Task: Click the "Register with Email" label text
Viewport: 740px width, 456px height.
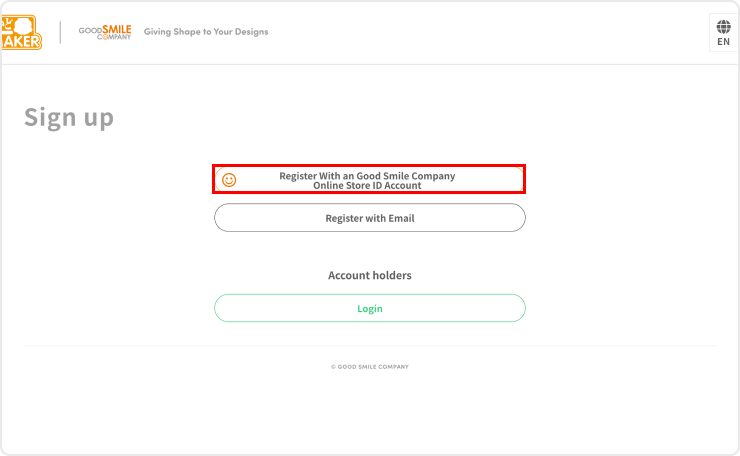Action: 369,218
